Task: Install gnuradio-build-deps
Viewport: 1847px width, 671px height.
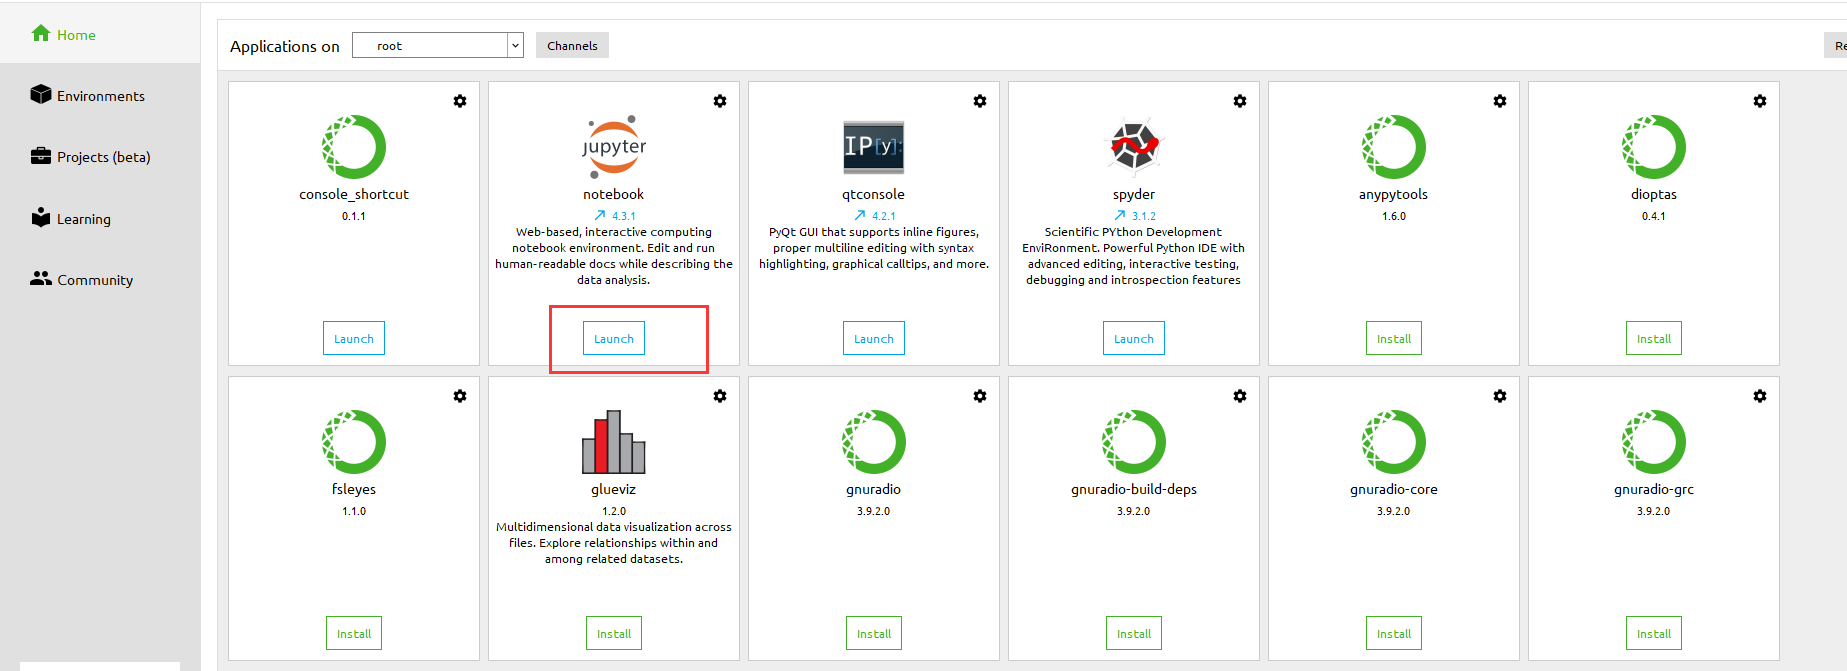Action: click(x=1134, y=633)
